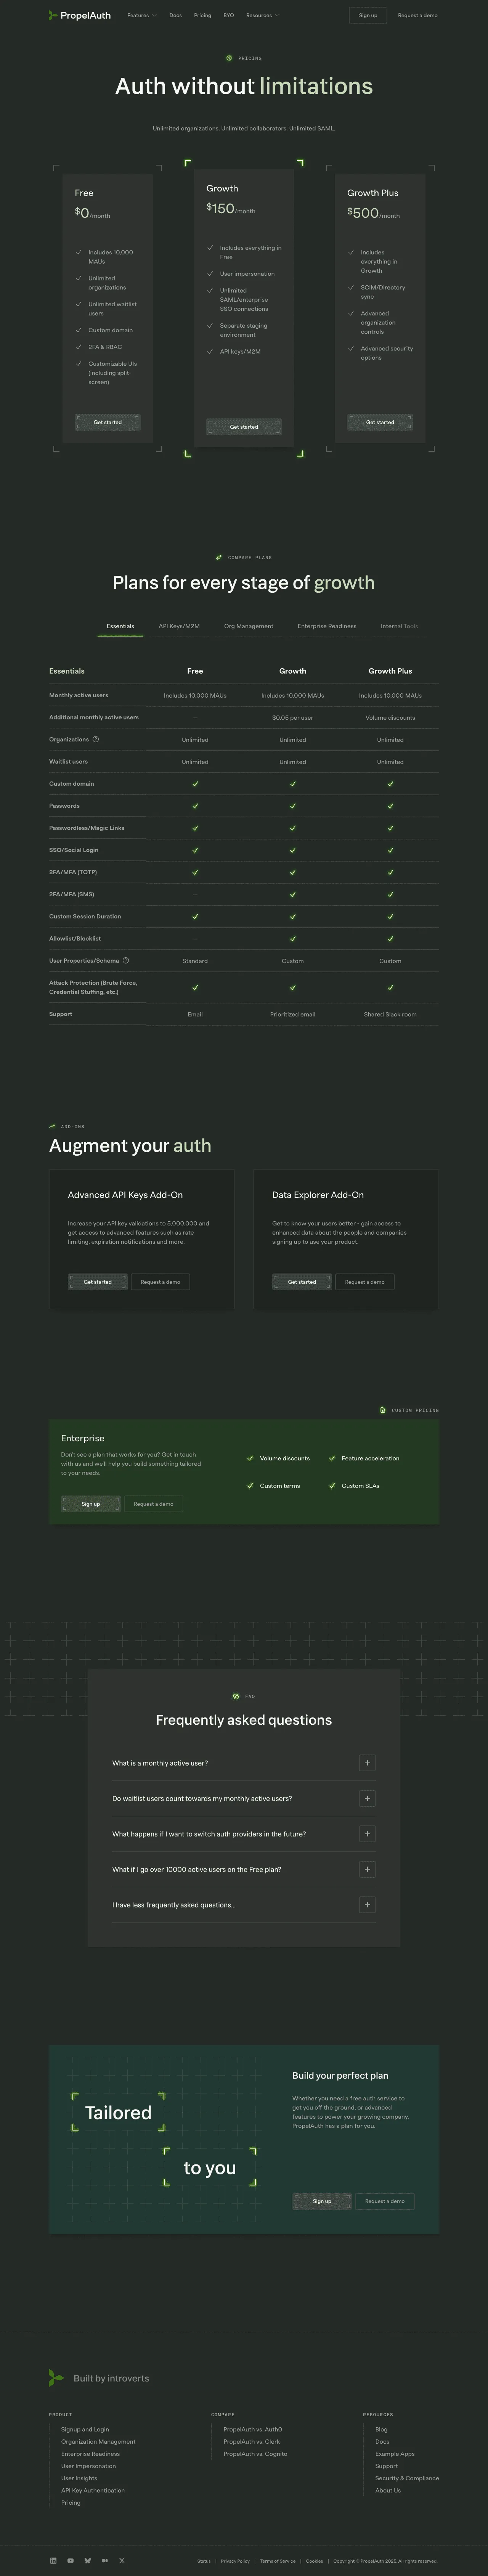Open the About Us footer link
Screen dimensions: 488x2576
pos(388,2490)
